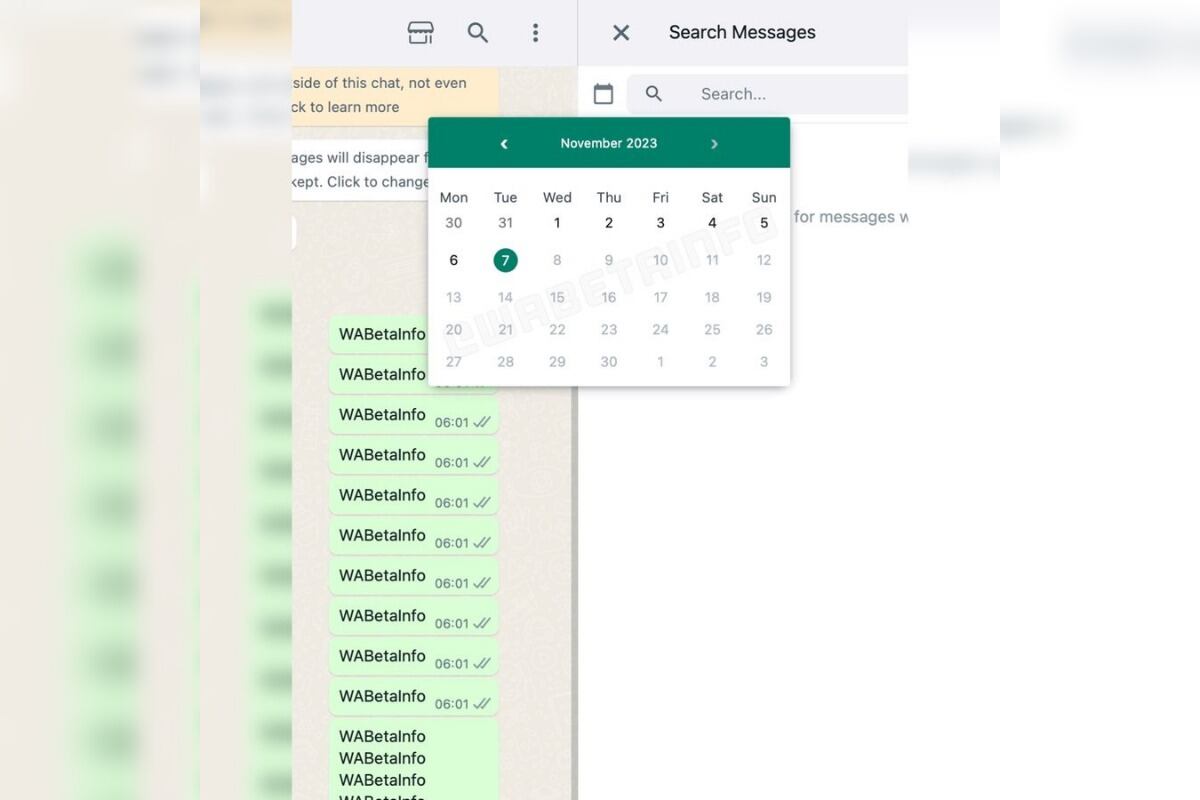Close the Search Messages panel

621,33
